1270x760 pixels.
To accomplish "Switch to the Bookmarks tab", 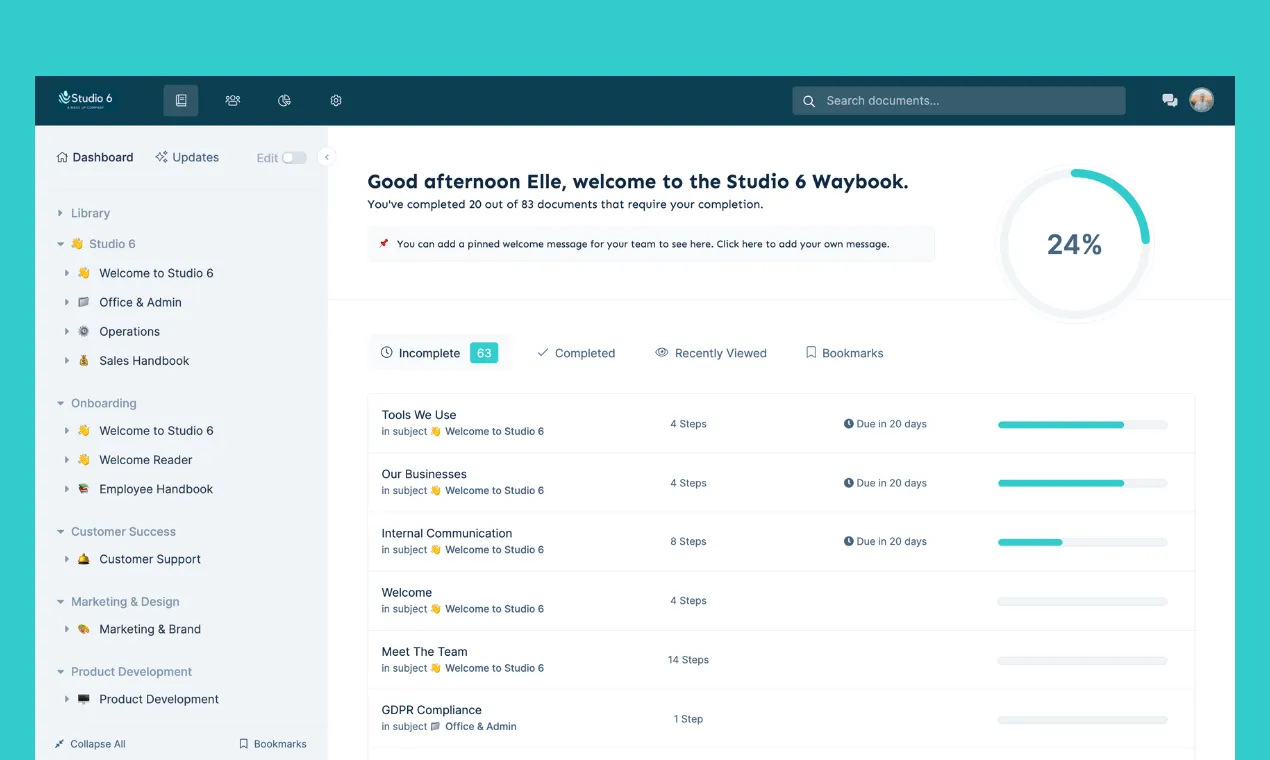I will [845, 353].
